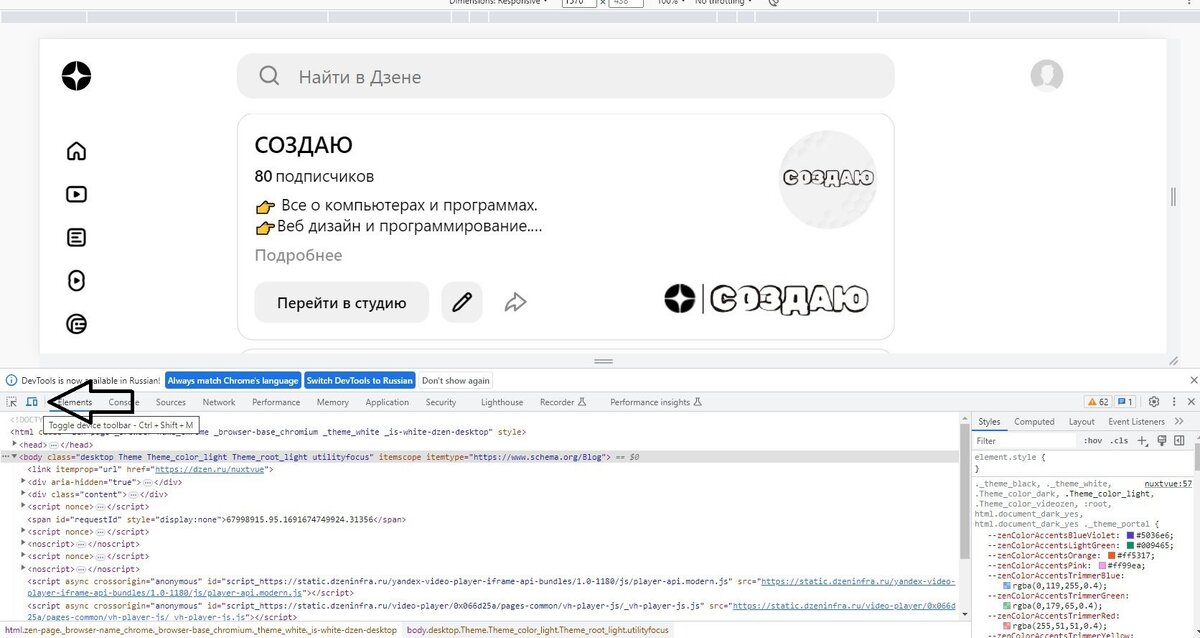
Task: Open the Home icon in Dzen sidebar
Action: pos(76,151)
